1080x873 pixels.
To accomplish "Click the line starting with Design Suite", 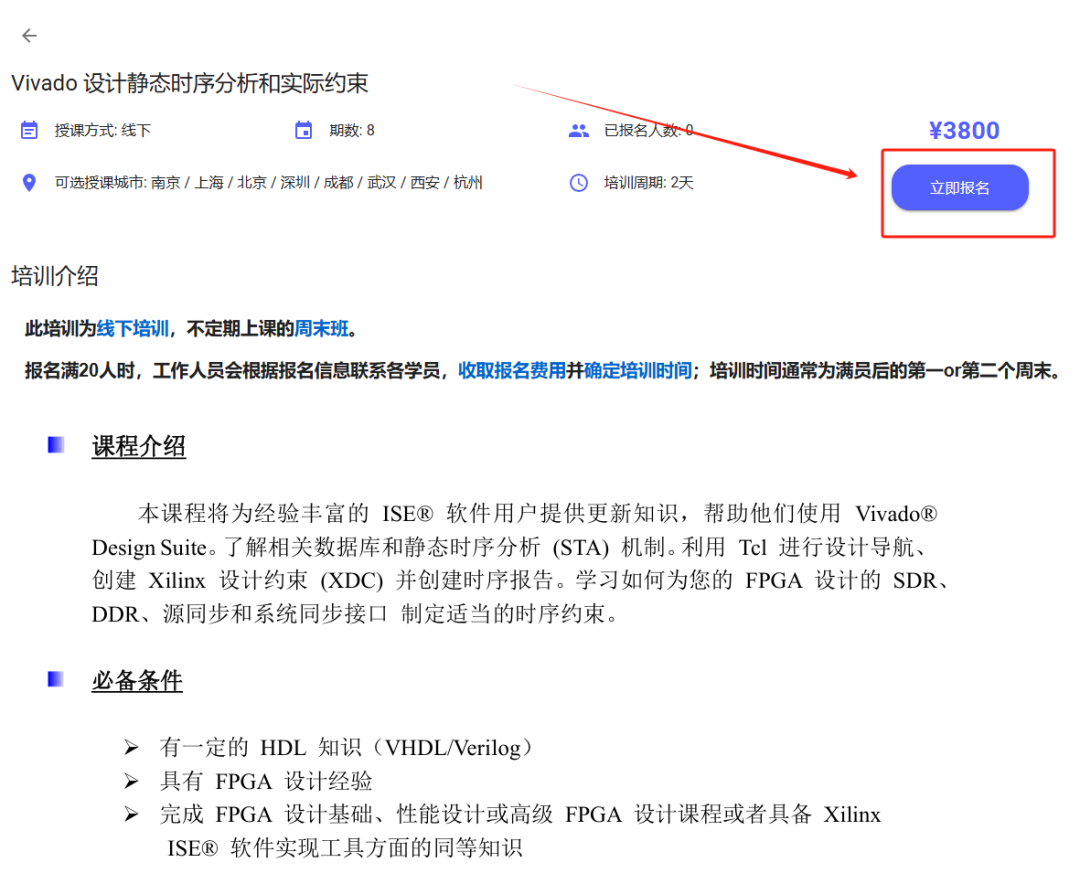I will [x=512, y=547].
